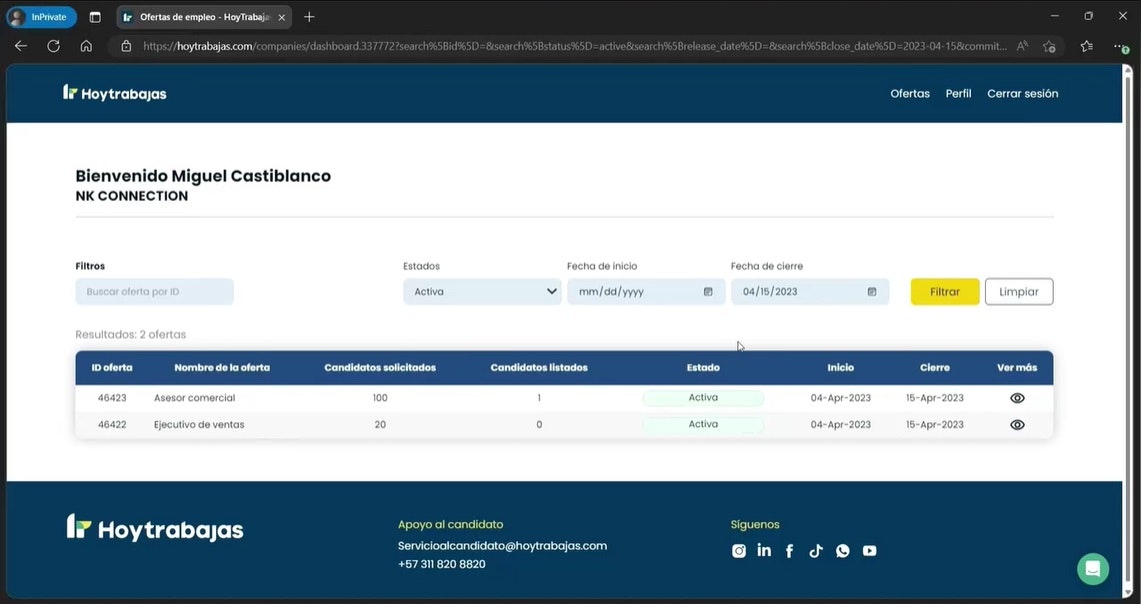This screenshot has width=1141, height=604.
Task: Click offer ID 46422
Action: pos(112,424)
